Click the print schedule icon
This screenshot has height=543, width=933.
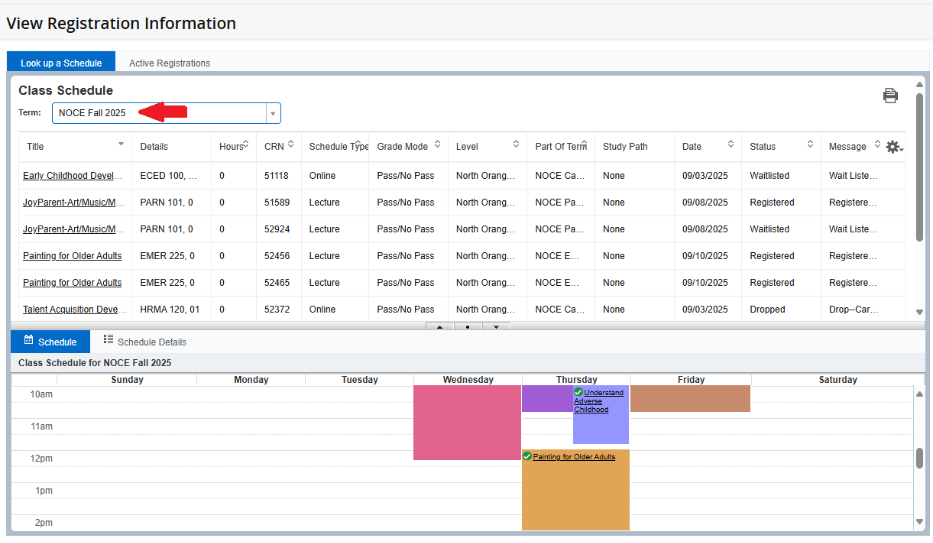(890, 96)
